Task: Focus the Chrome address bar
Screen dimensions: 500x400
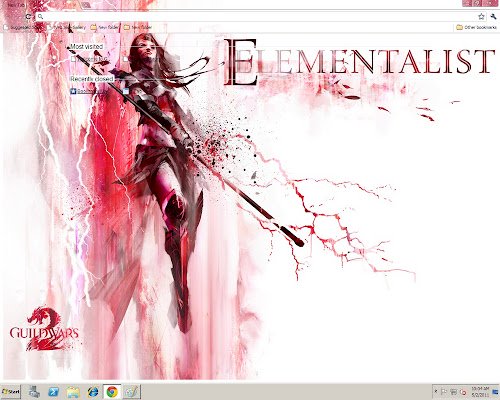Action: coord(260,16)
